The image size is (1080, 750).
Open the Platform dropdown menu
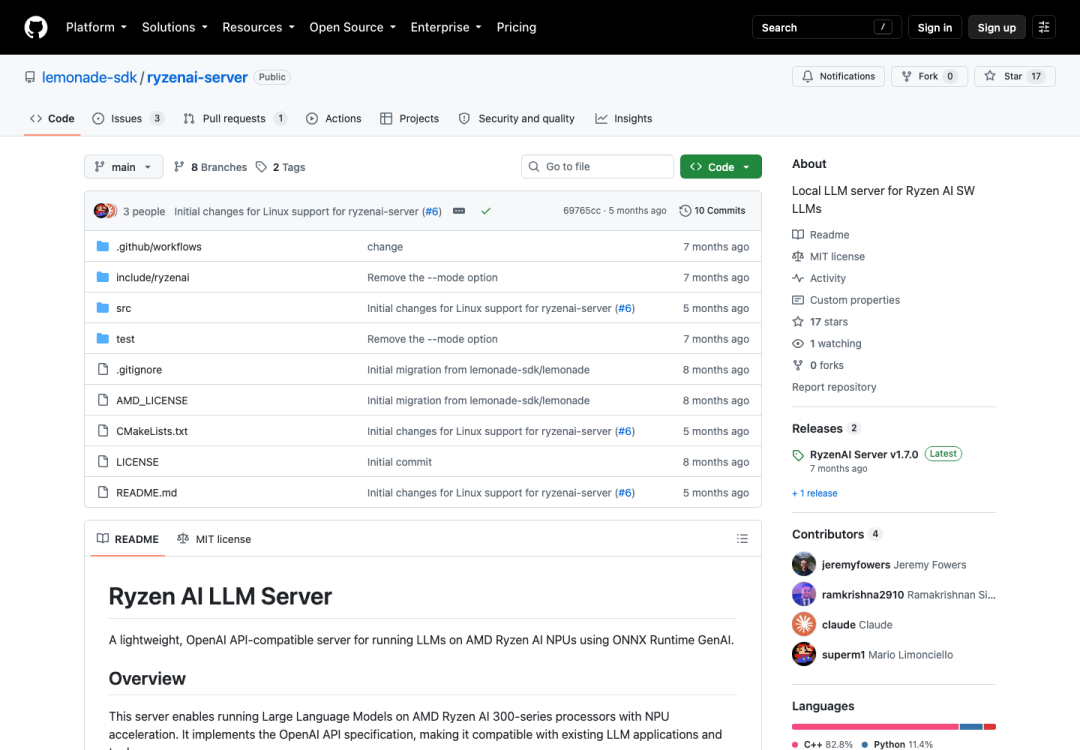click(x=96, y=28)
